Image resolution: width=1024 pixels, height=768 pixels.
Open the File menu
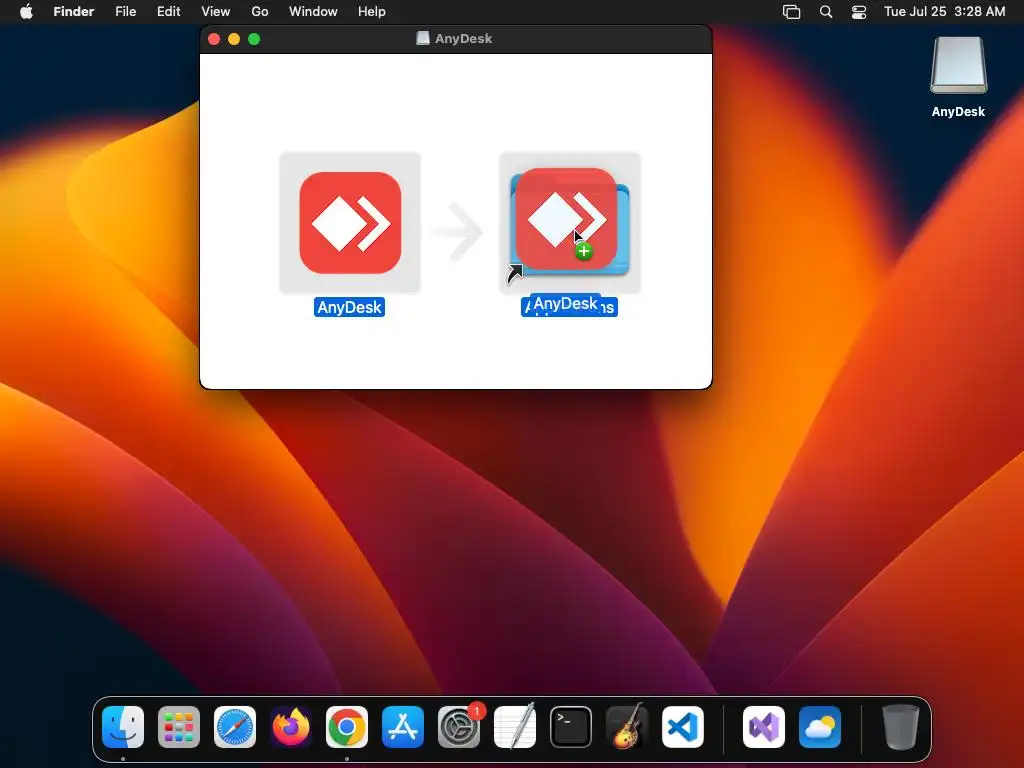point(125,12)
